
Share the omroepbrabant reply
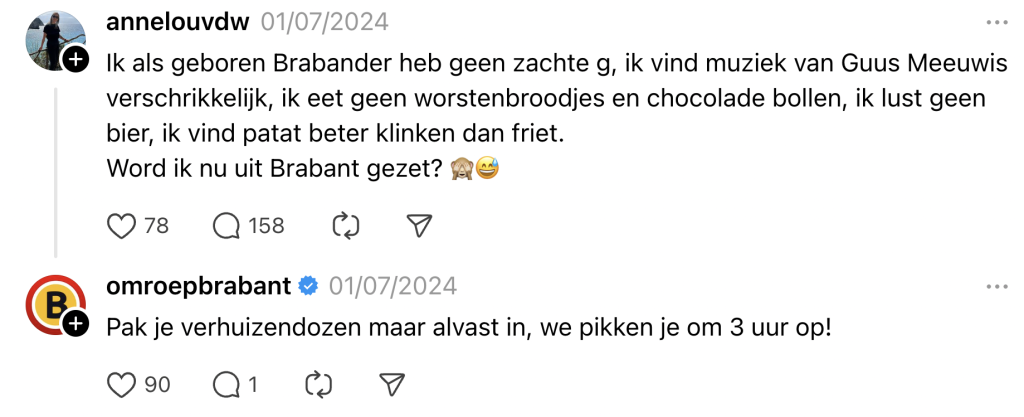click(393, 384)
